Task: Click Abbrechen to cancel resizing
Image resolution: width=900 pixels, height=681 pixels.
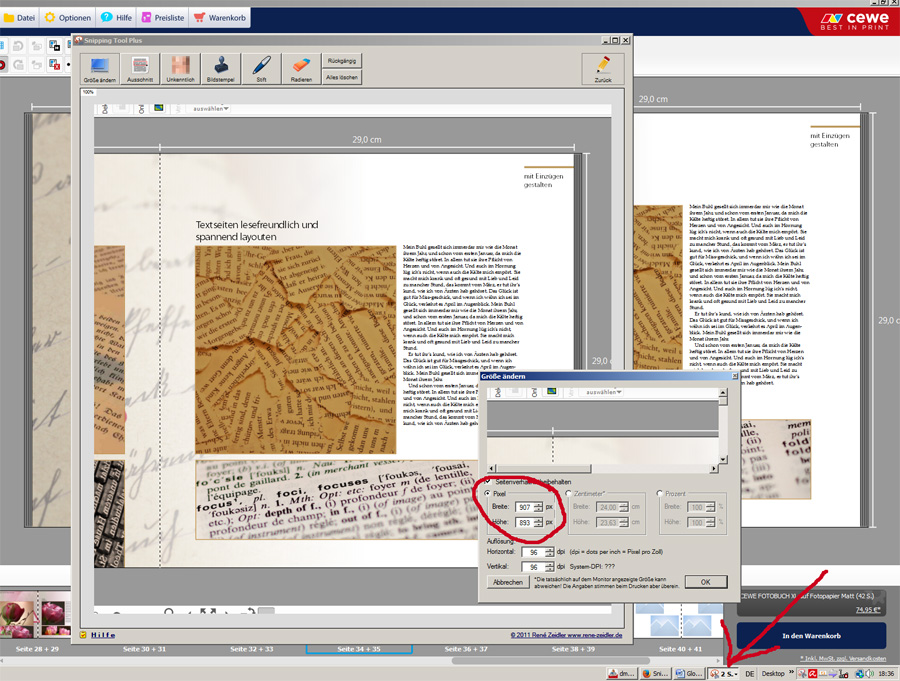Action: [507, 581]
